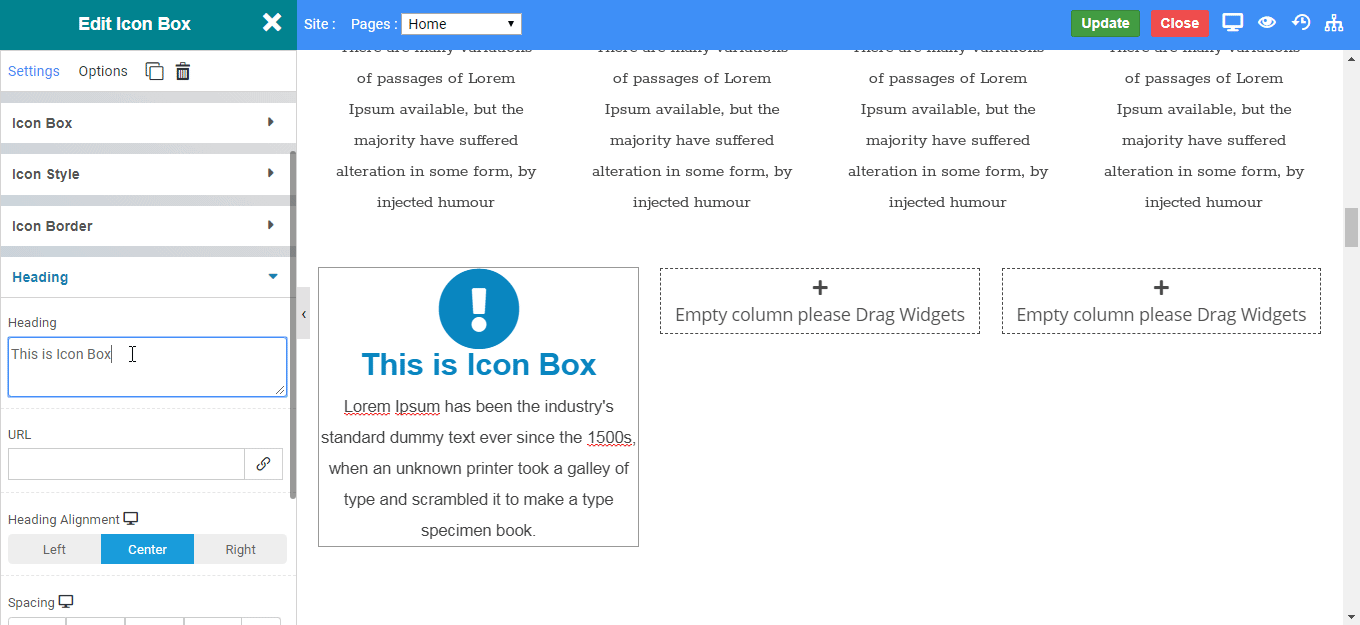This screenshot has width=1360, height=625.
Task: Click the delete trash icon
Action: (x=183, y=71)
